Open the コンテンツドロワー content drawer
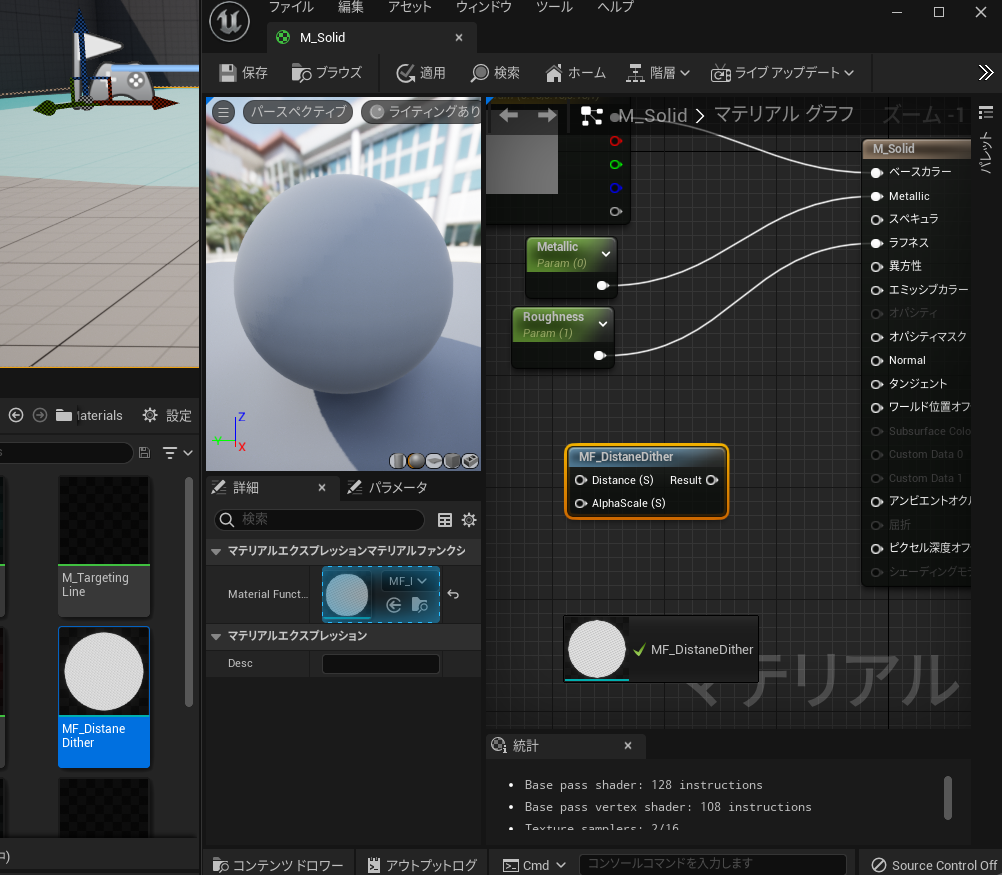This screenshot has width=1002, height=875. pos(278,865)
